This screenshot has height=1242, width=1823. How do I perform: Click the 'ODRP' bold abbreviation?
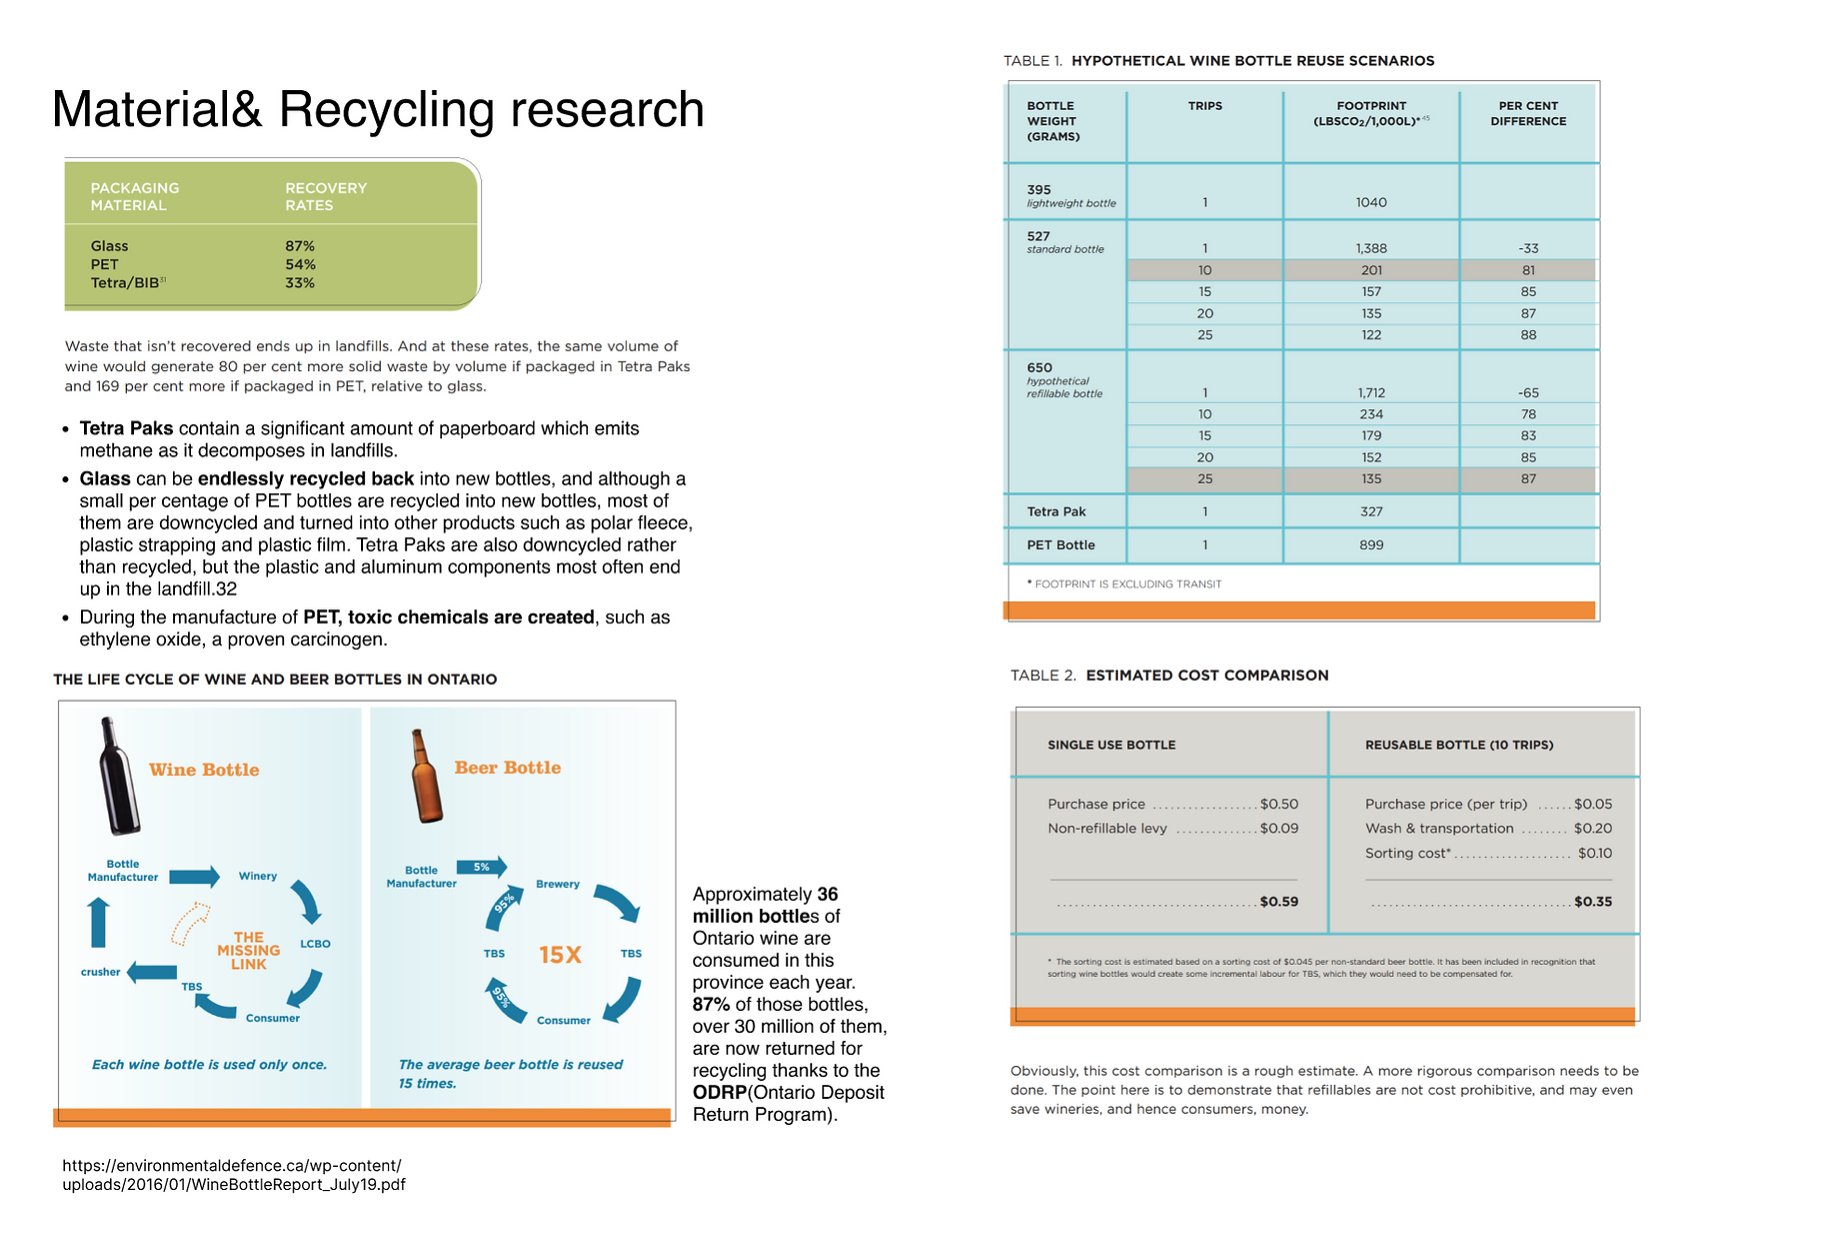pyautogui.click(x=720, y=1093)
